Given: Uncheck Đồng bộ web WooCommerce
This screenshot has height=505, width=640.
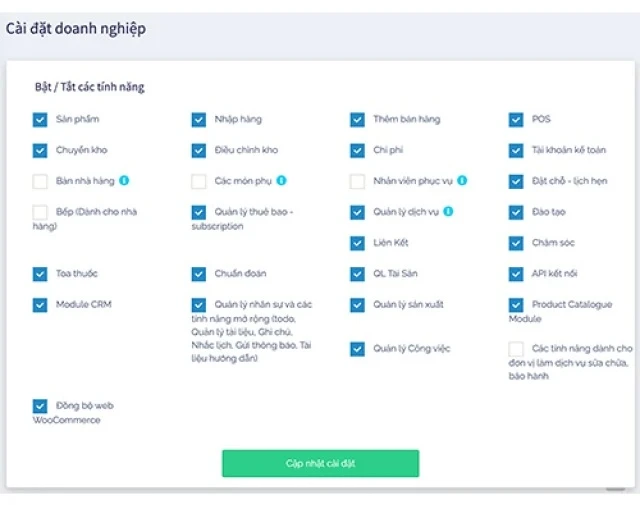Looking at the screenshot, I should point(40,406).
